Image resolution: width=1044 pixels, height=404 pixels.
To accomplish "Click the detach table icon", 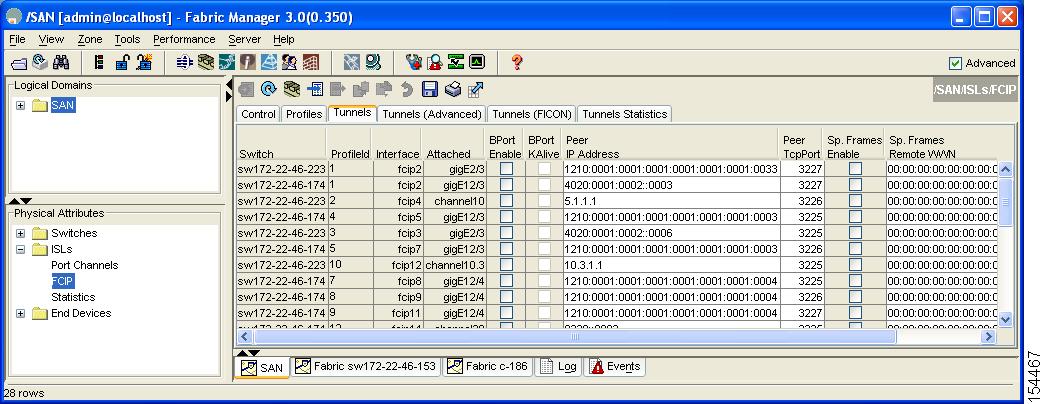I will [475, 89].
